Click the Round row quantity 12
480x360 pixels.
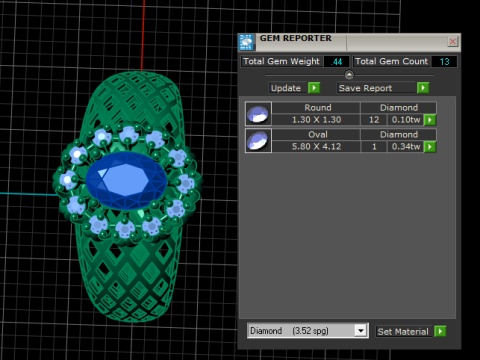(374, 120)
